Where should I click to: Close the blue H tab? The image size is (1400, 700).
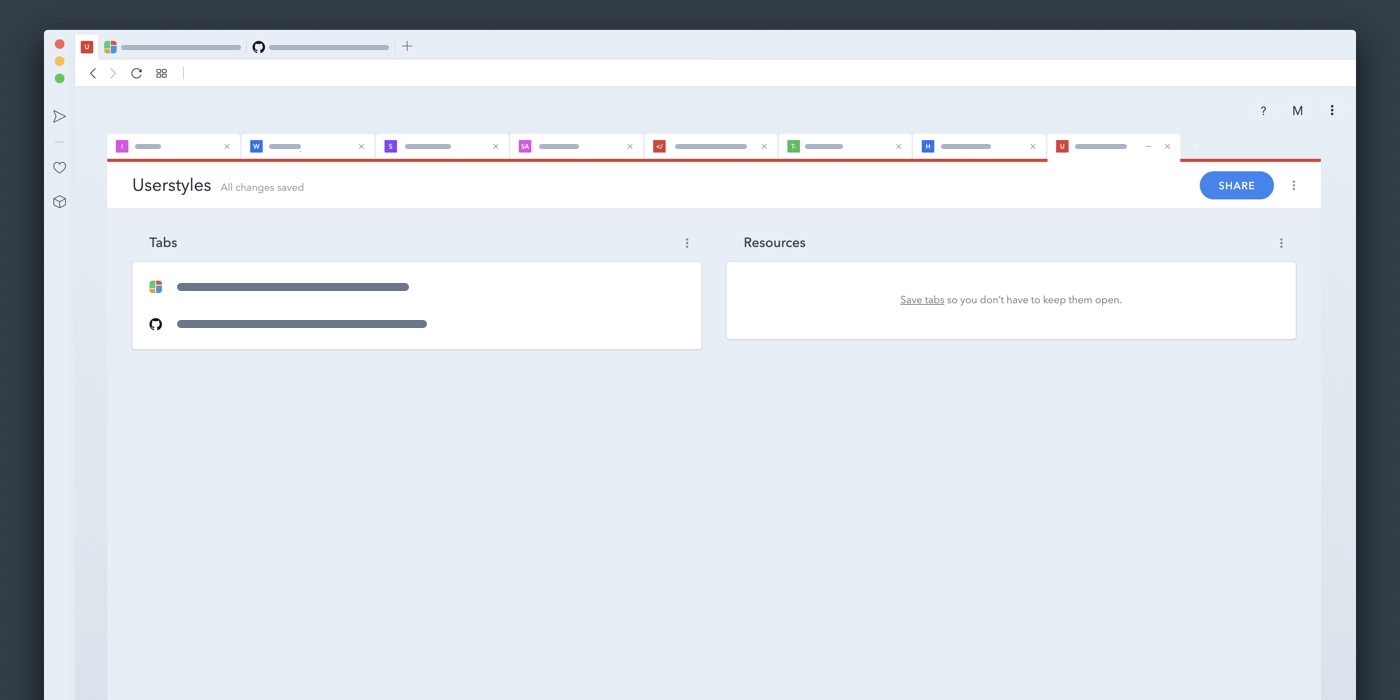tap(1032, 146)
